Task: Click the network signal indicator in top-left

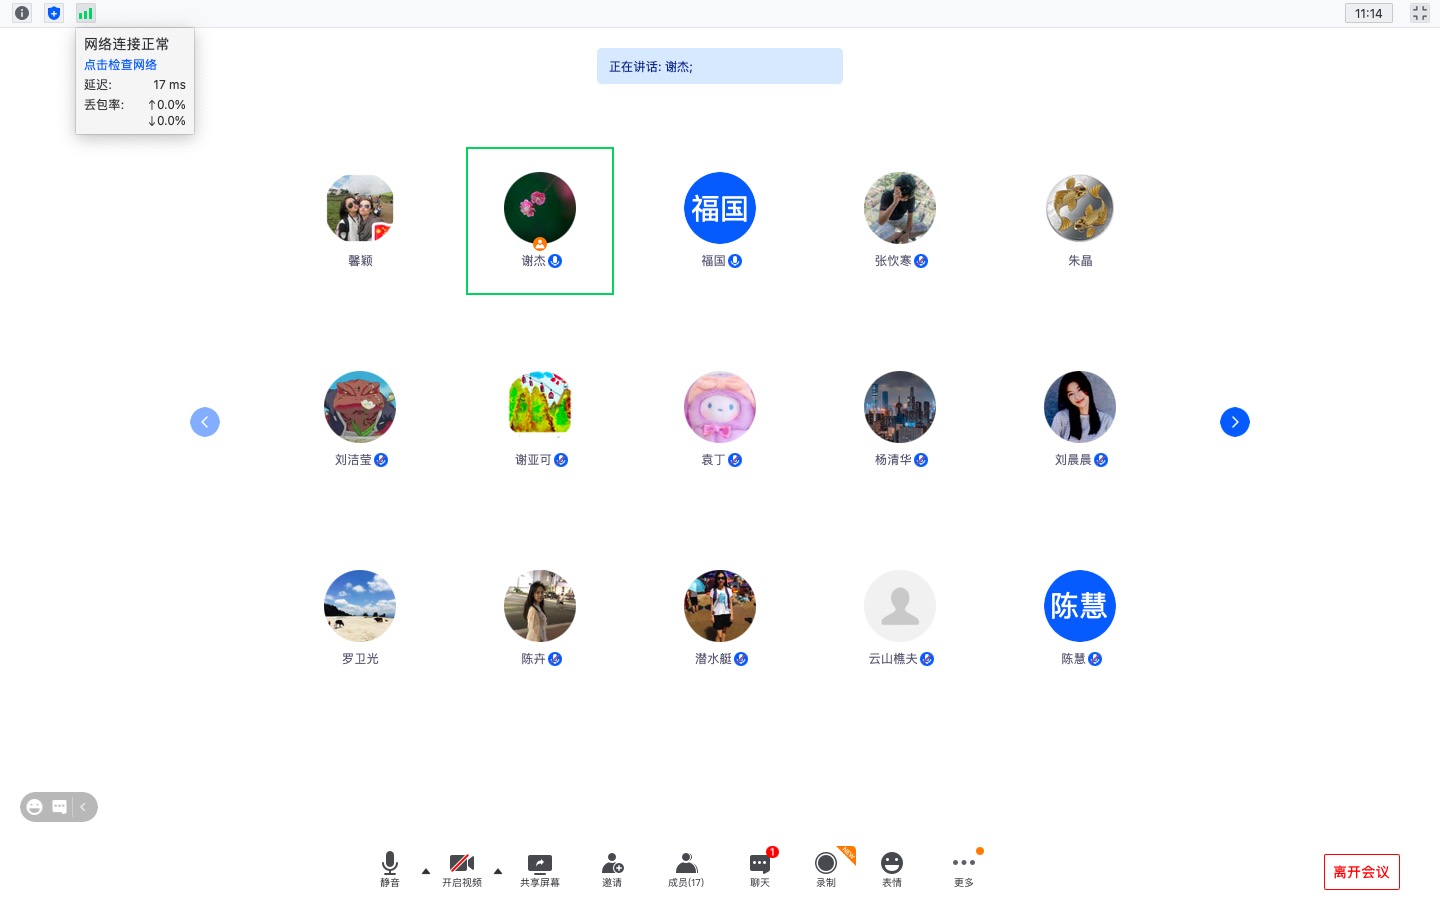Action: pos(86,13)
